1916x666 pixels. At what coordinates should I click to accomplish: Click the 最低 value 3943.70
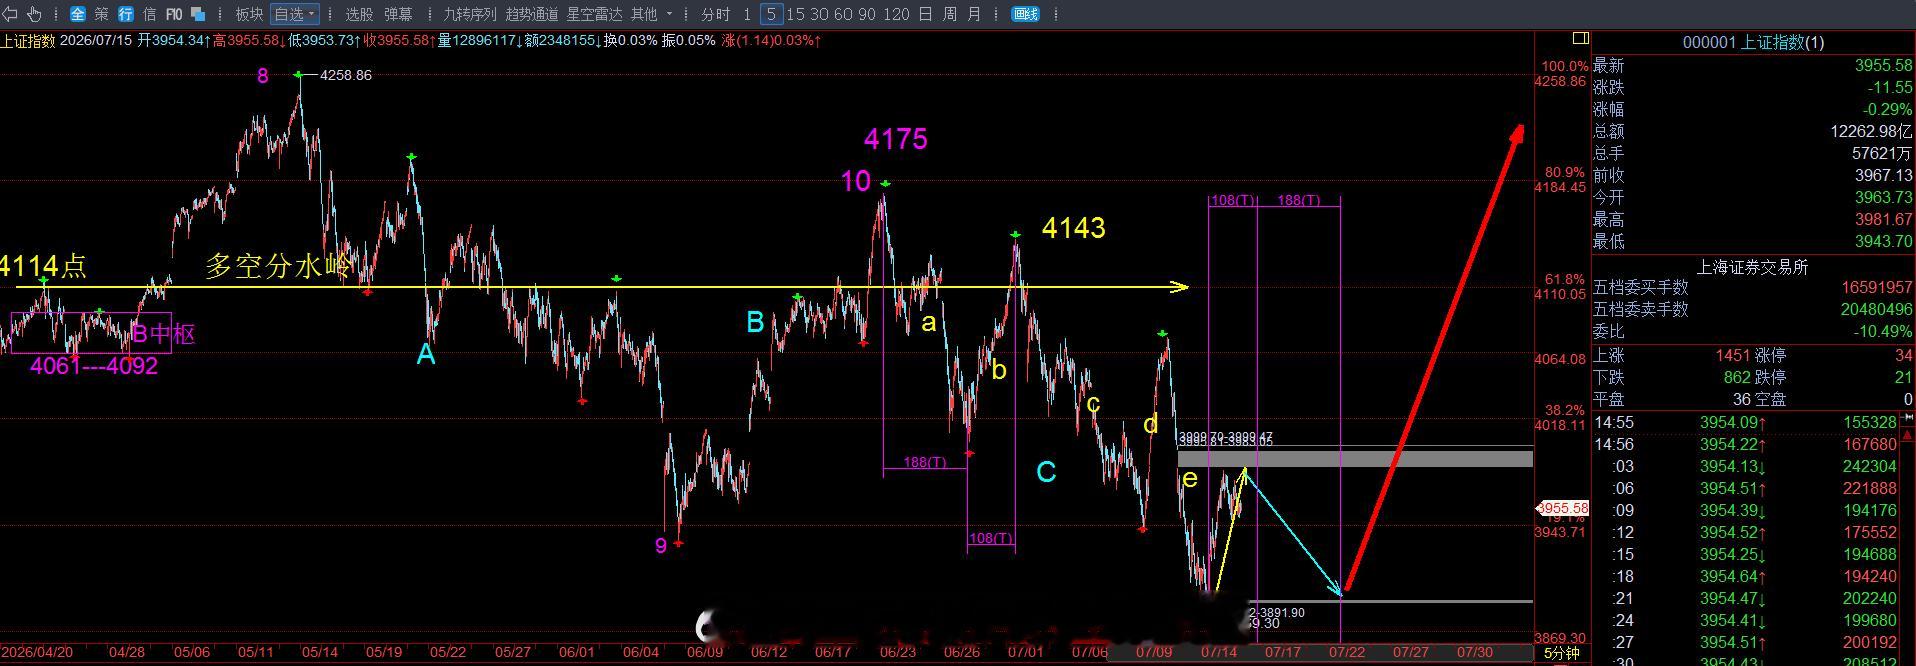pos(1883,241)
